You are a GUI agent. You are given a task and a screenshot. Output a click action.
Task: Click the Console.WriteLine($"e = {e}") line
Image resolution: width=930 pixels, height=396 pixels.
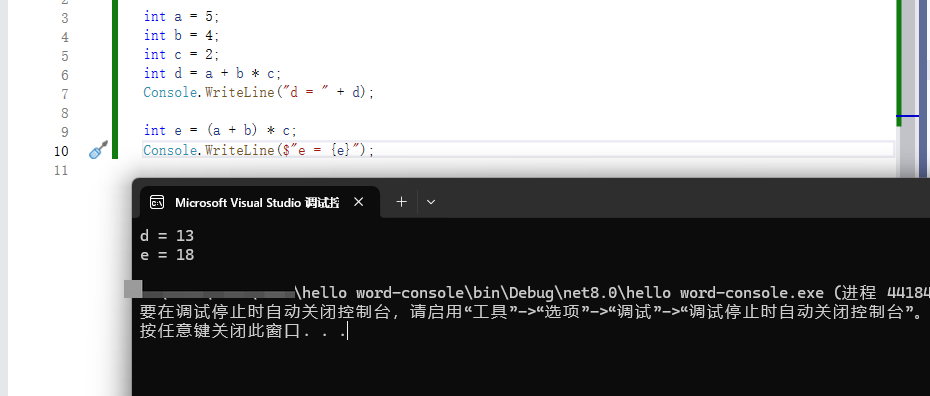tap(259, 150)
